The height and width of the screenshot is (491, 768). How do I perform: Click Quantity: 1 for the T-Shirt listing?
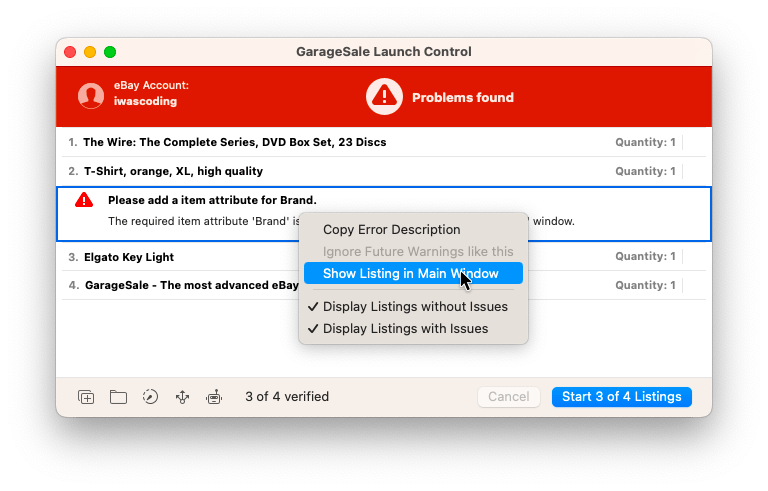pyautogui.click(x=645, y=172)
